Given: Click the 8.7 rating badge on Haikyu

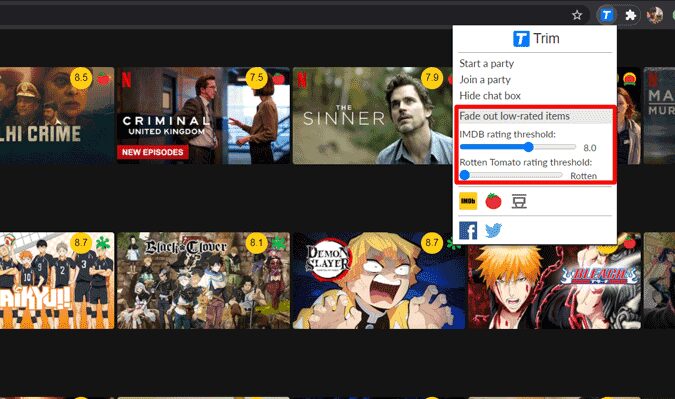Looking at the screenshot, I should 81,243.
